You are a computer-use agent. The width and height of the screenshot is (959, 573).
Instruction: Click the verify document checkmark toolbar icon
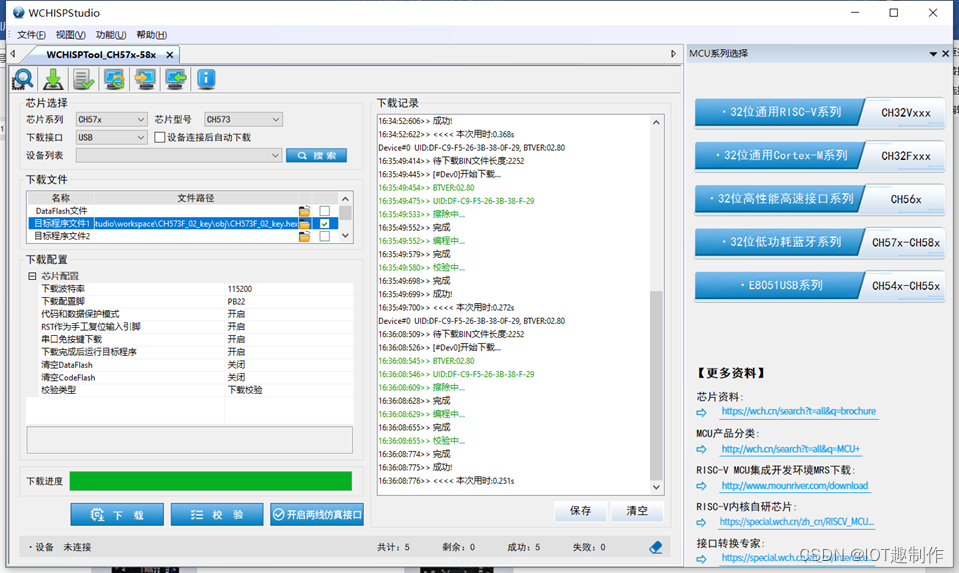coord(84,79)
